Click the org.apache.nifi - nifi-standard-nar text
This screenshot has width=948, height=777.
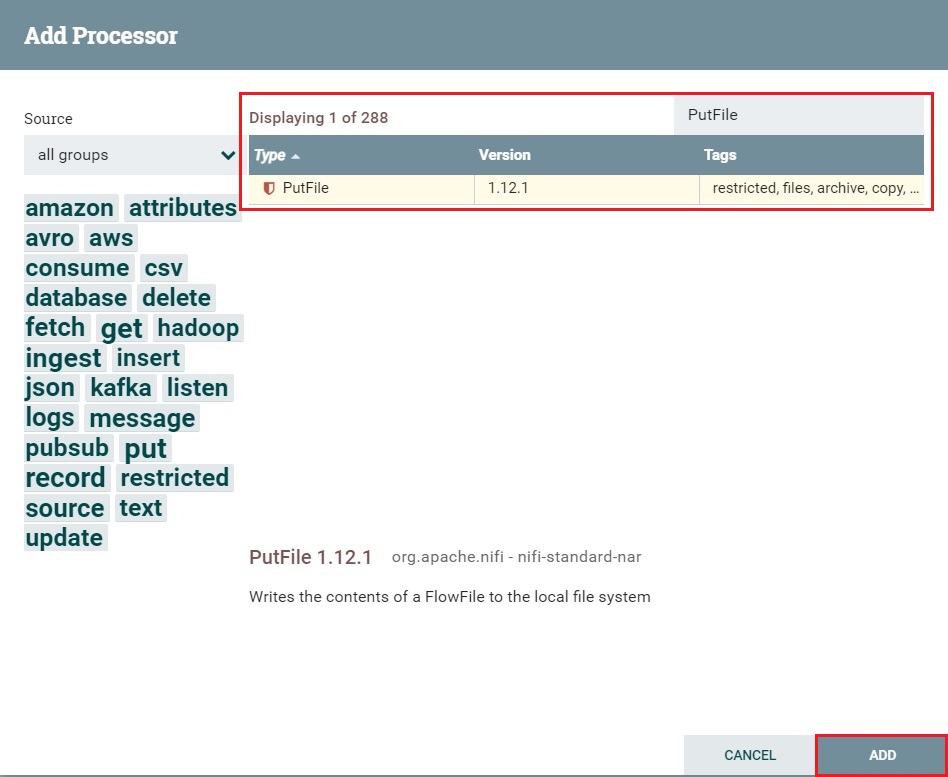coord(516,557)
